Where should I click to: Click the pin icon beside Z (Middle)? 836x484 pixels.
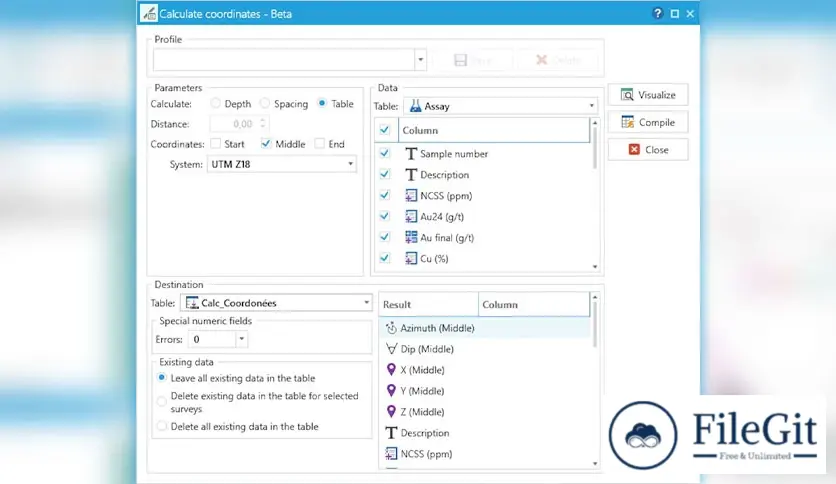391,412
